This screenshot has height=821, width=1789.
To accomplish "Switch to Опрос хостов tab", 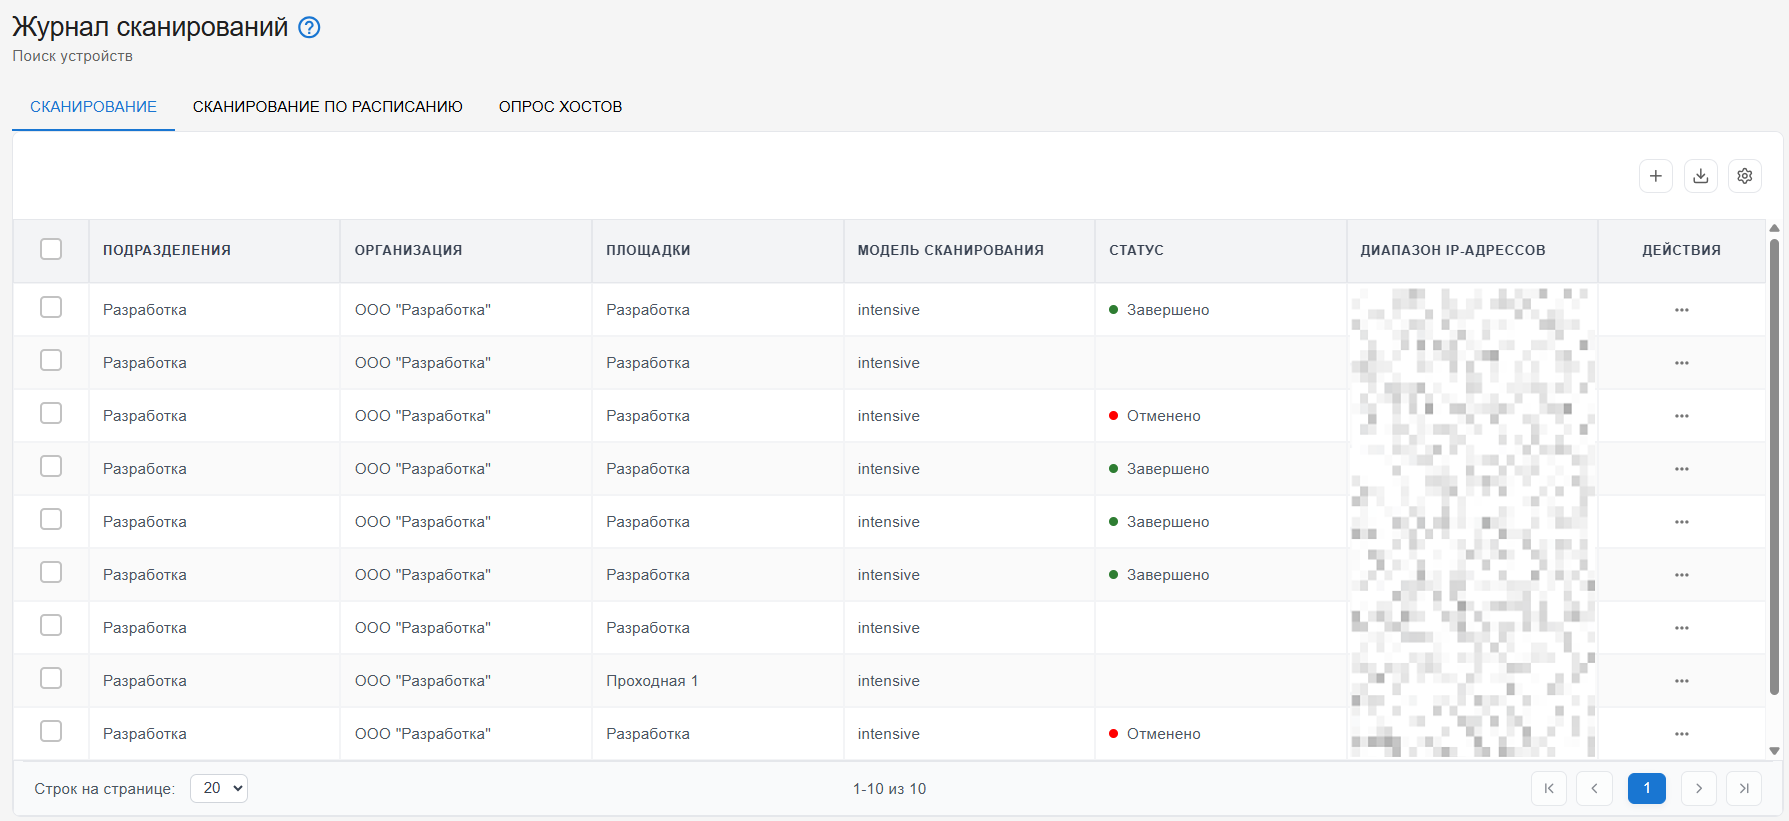I will tap(561, 107).
